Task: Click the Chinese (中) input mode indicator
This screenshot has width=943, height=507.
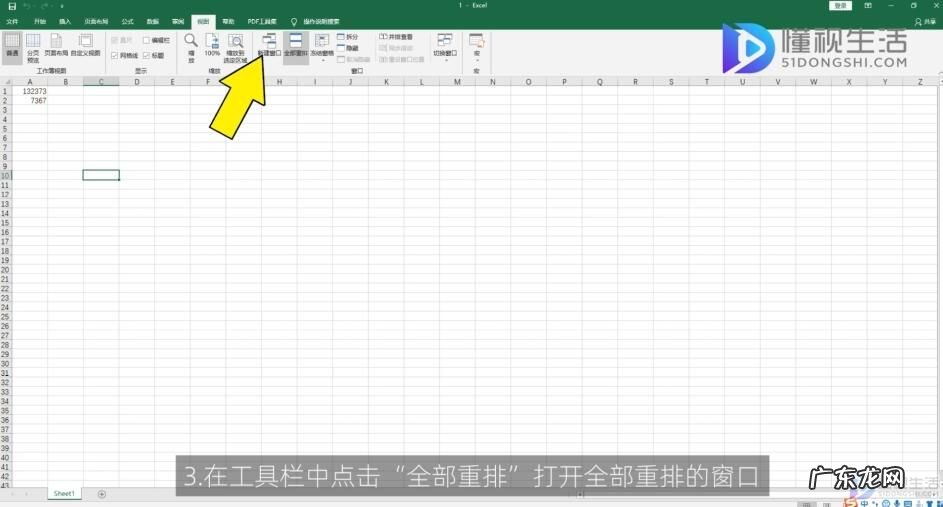Action: tap(864, 503)
